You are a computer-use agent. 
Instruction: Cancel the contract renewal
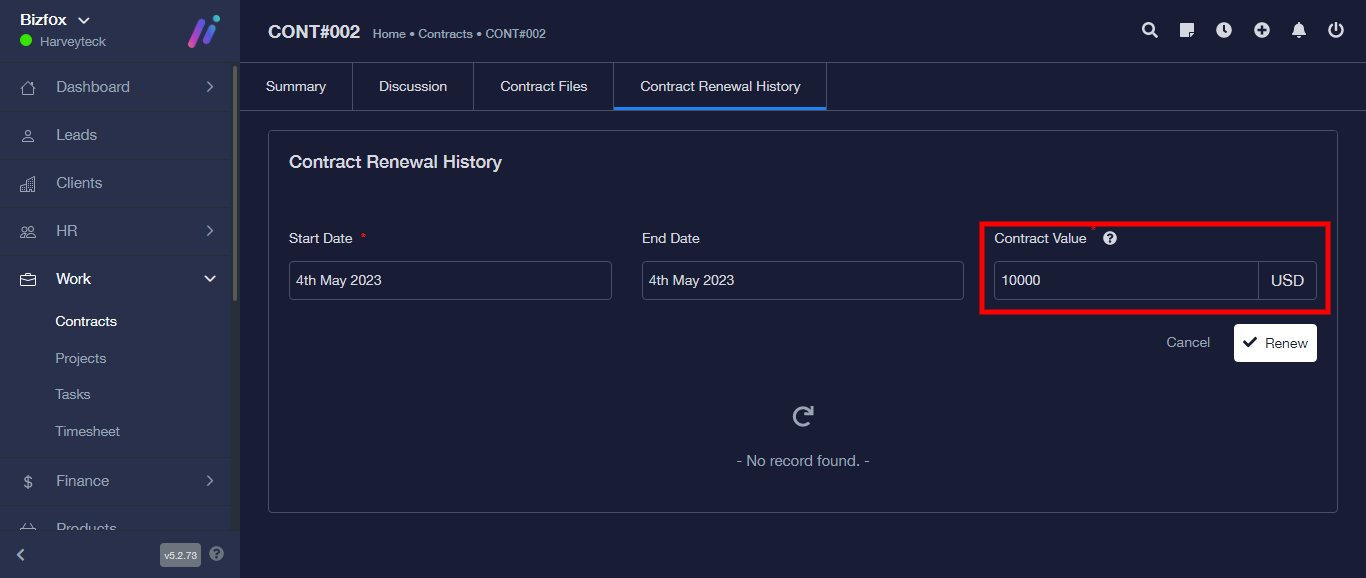(1188, 343)
